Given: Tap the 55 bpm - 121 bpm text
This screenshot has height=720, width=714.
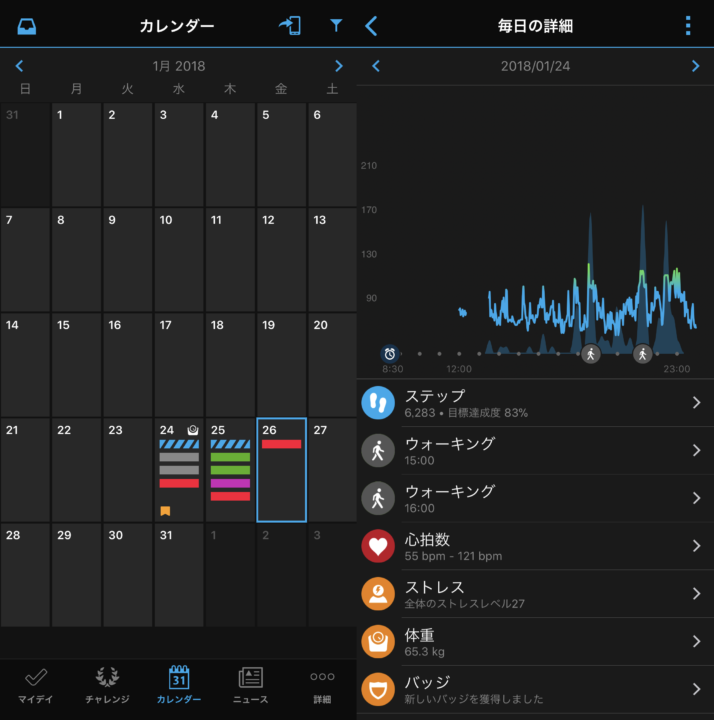Looking at the screenshot, I should tap(453, 556).
